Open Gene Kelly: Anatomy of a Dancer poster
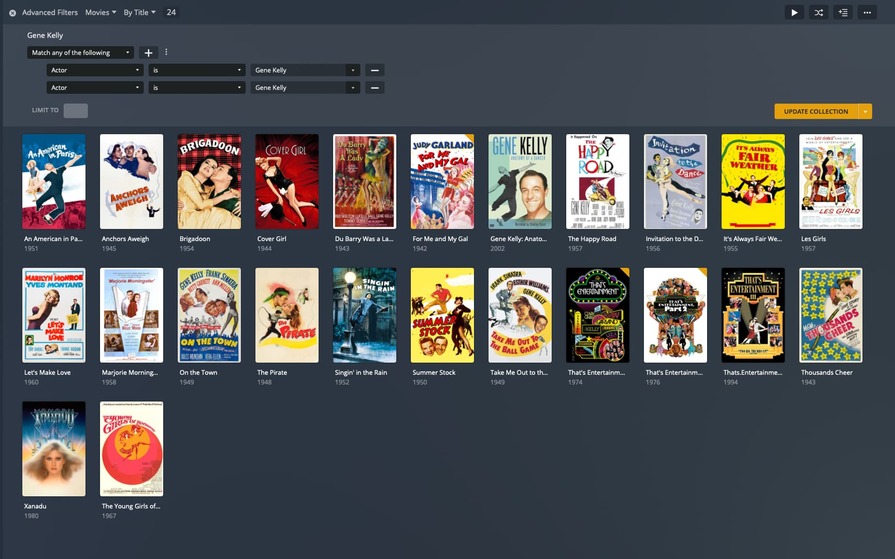Screen dimensions: 895x559 [x=520, y=182]
